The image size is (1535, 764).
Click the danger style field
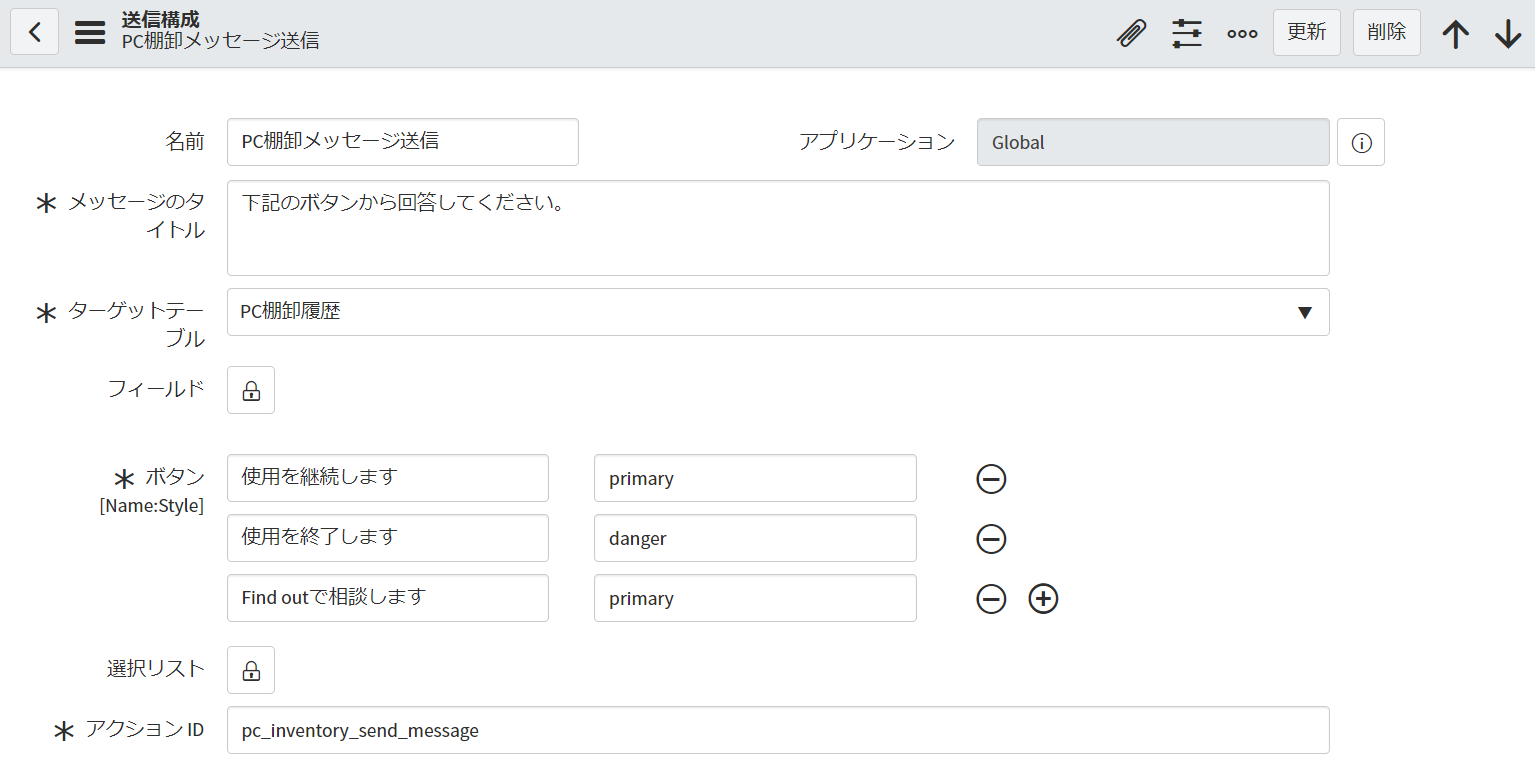[x=755, y=538]
